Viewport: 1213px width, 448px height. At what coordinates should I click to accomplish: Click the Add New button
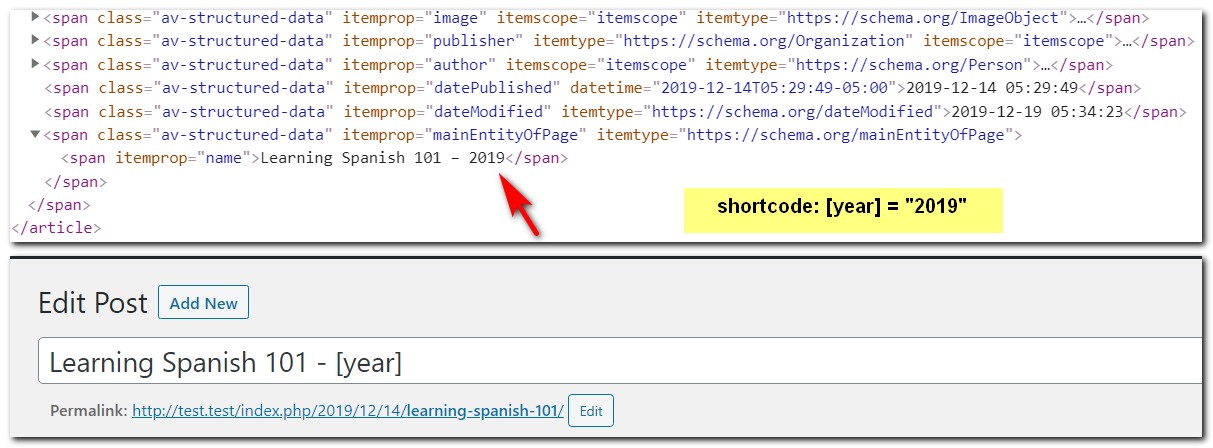203,303
